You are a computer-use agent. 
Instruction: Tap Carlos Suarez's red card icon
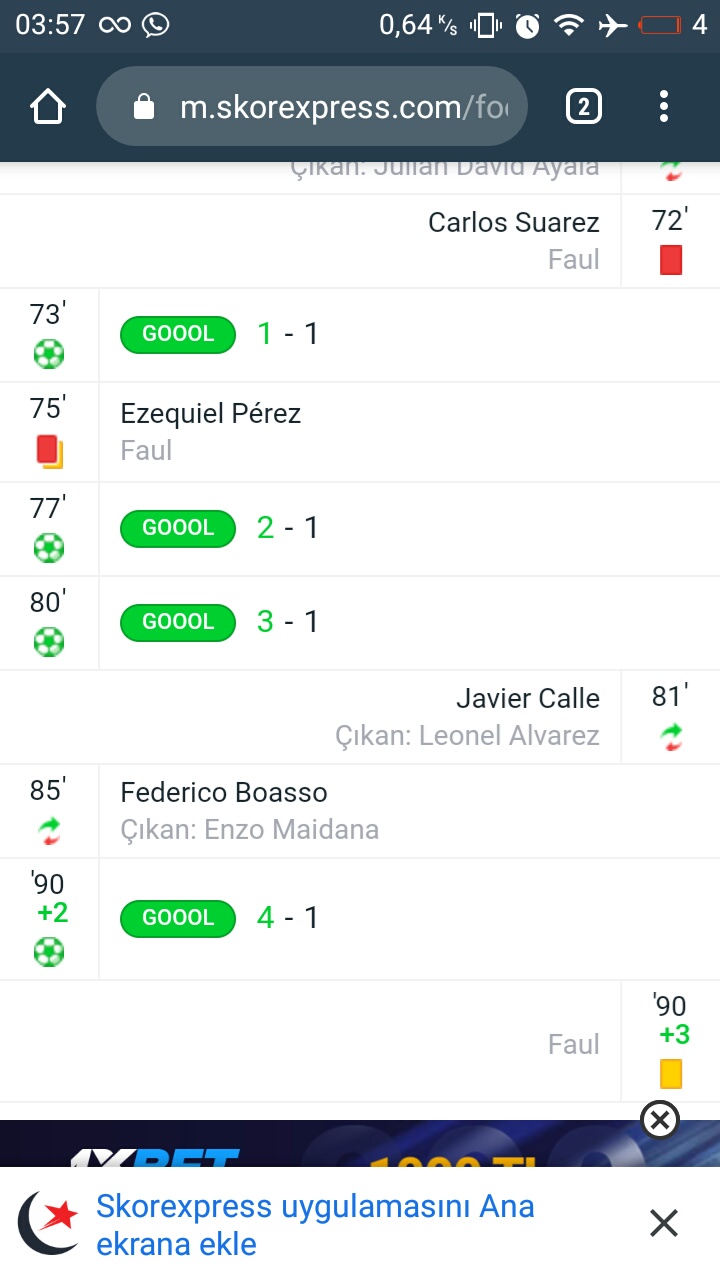[671, 260]
